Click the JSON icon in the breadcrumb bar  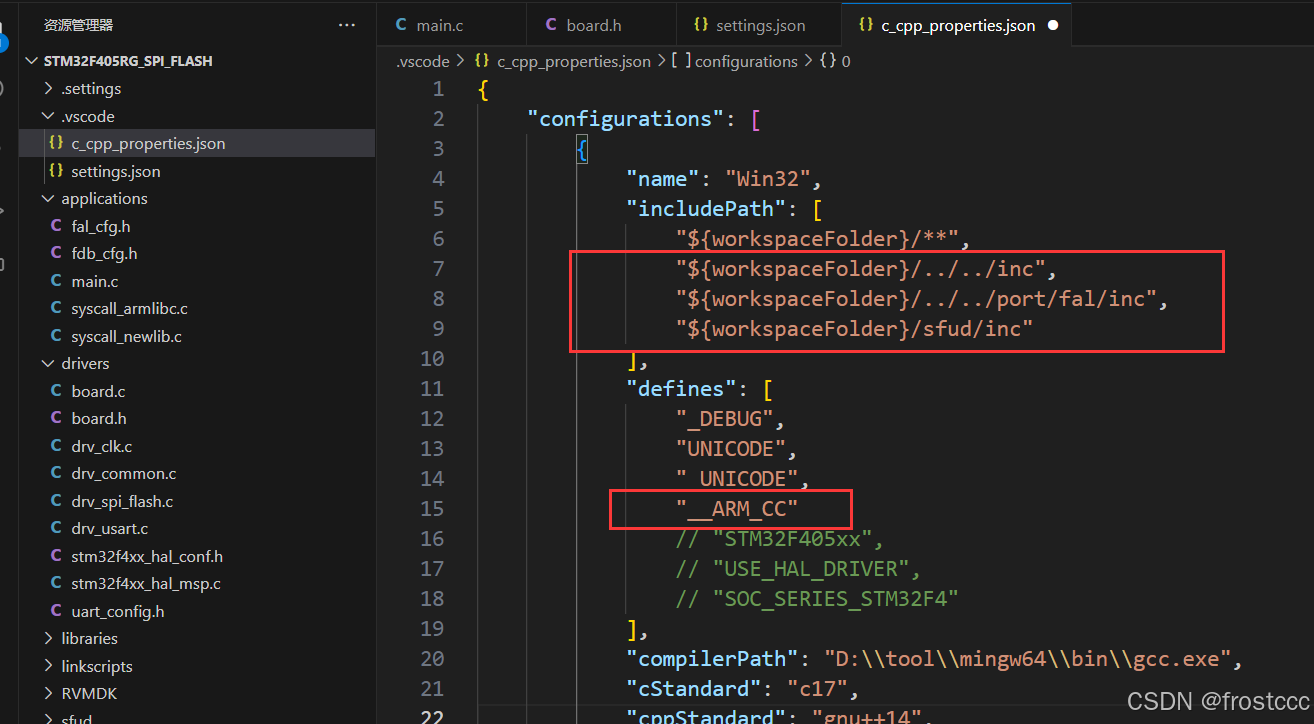click(481, 61)
